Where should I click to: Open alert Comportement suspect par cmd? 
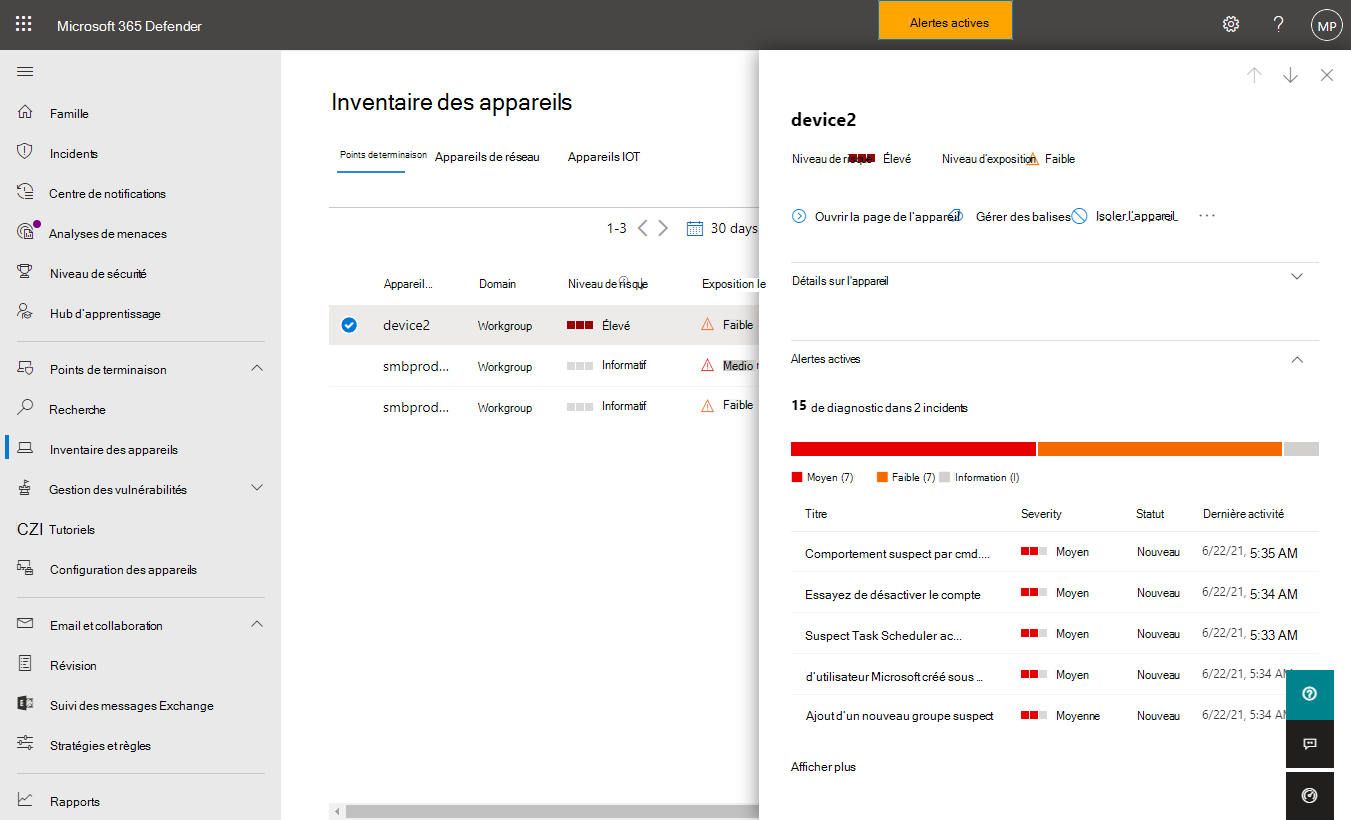pyautogui.click(x=897, y=553)
